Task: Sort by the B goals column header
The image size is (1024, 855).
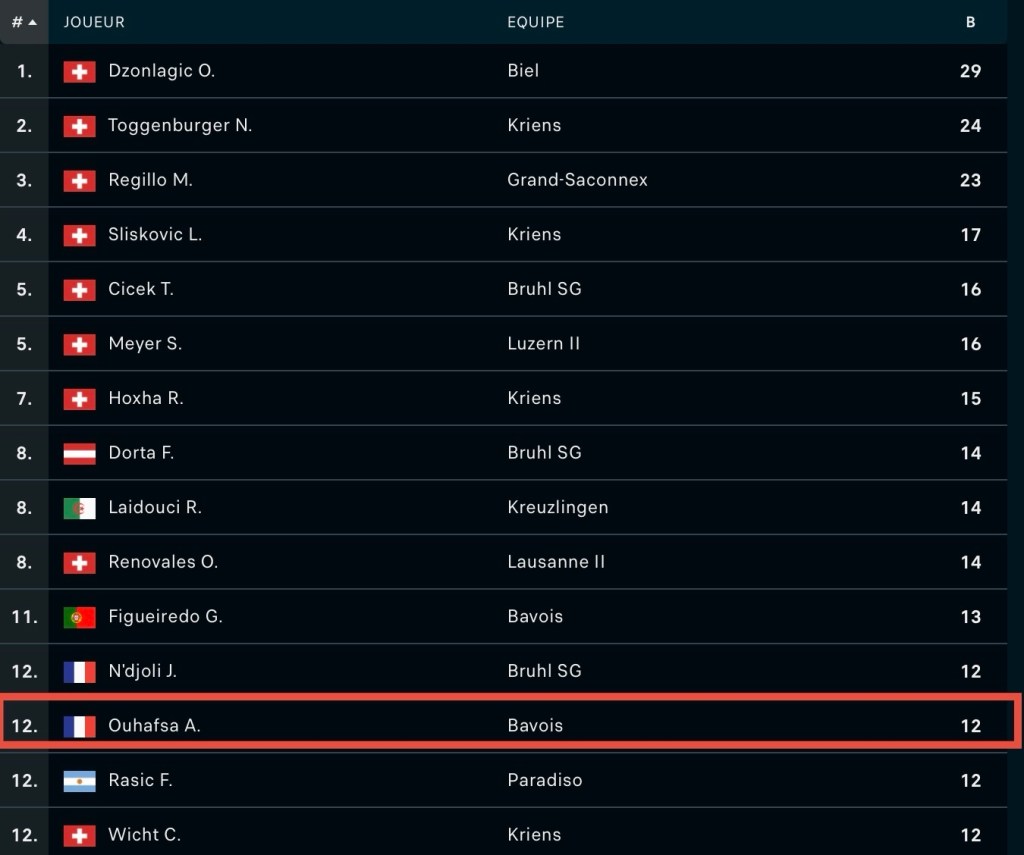Action: [x=970, y=22]
